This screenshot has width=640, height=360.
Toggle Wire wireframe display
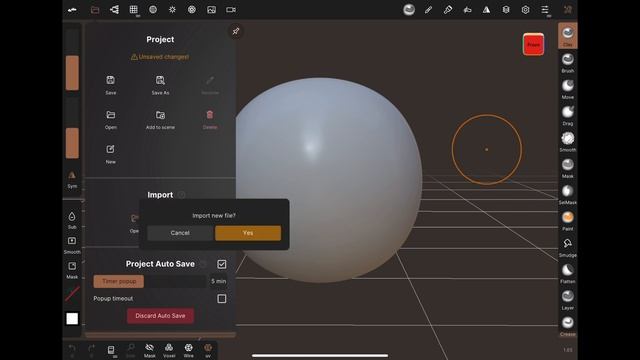coord(189,350)
